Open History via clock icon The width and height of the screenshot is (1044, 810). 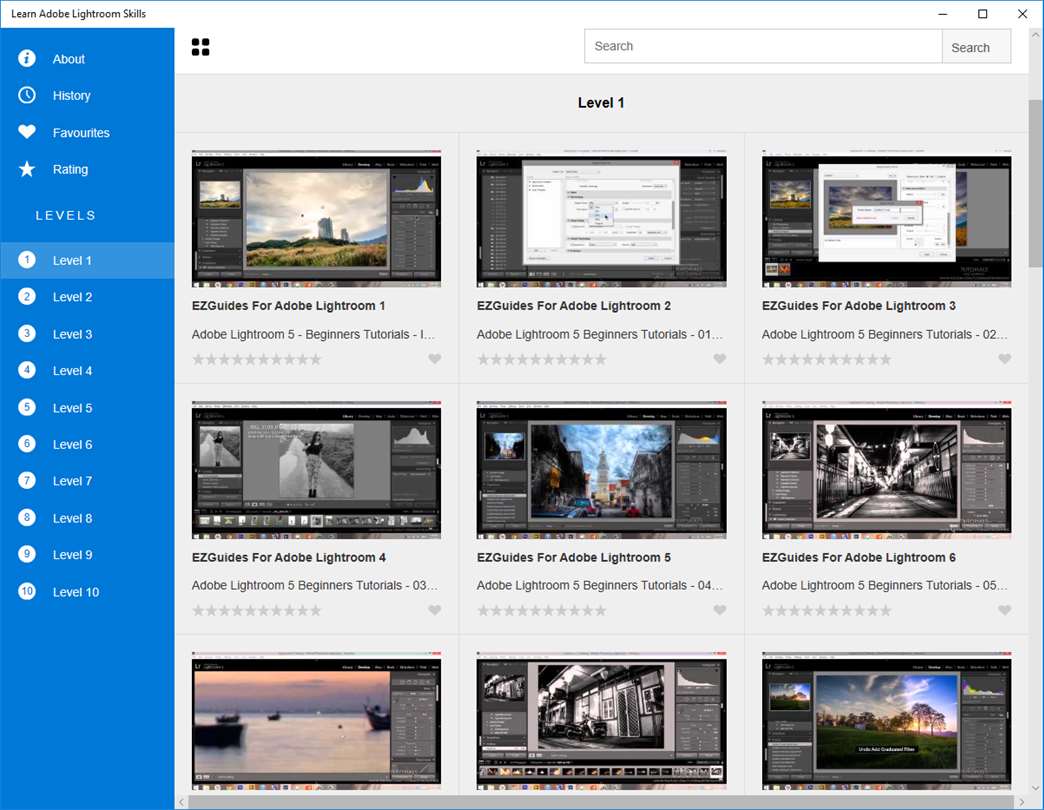click(27, 95)
